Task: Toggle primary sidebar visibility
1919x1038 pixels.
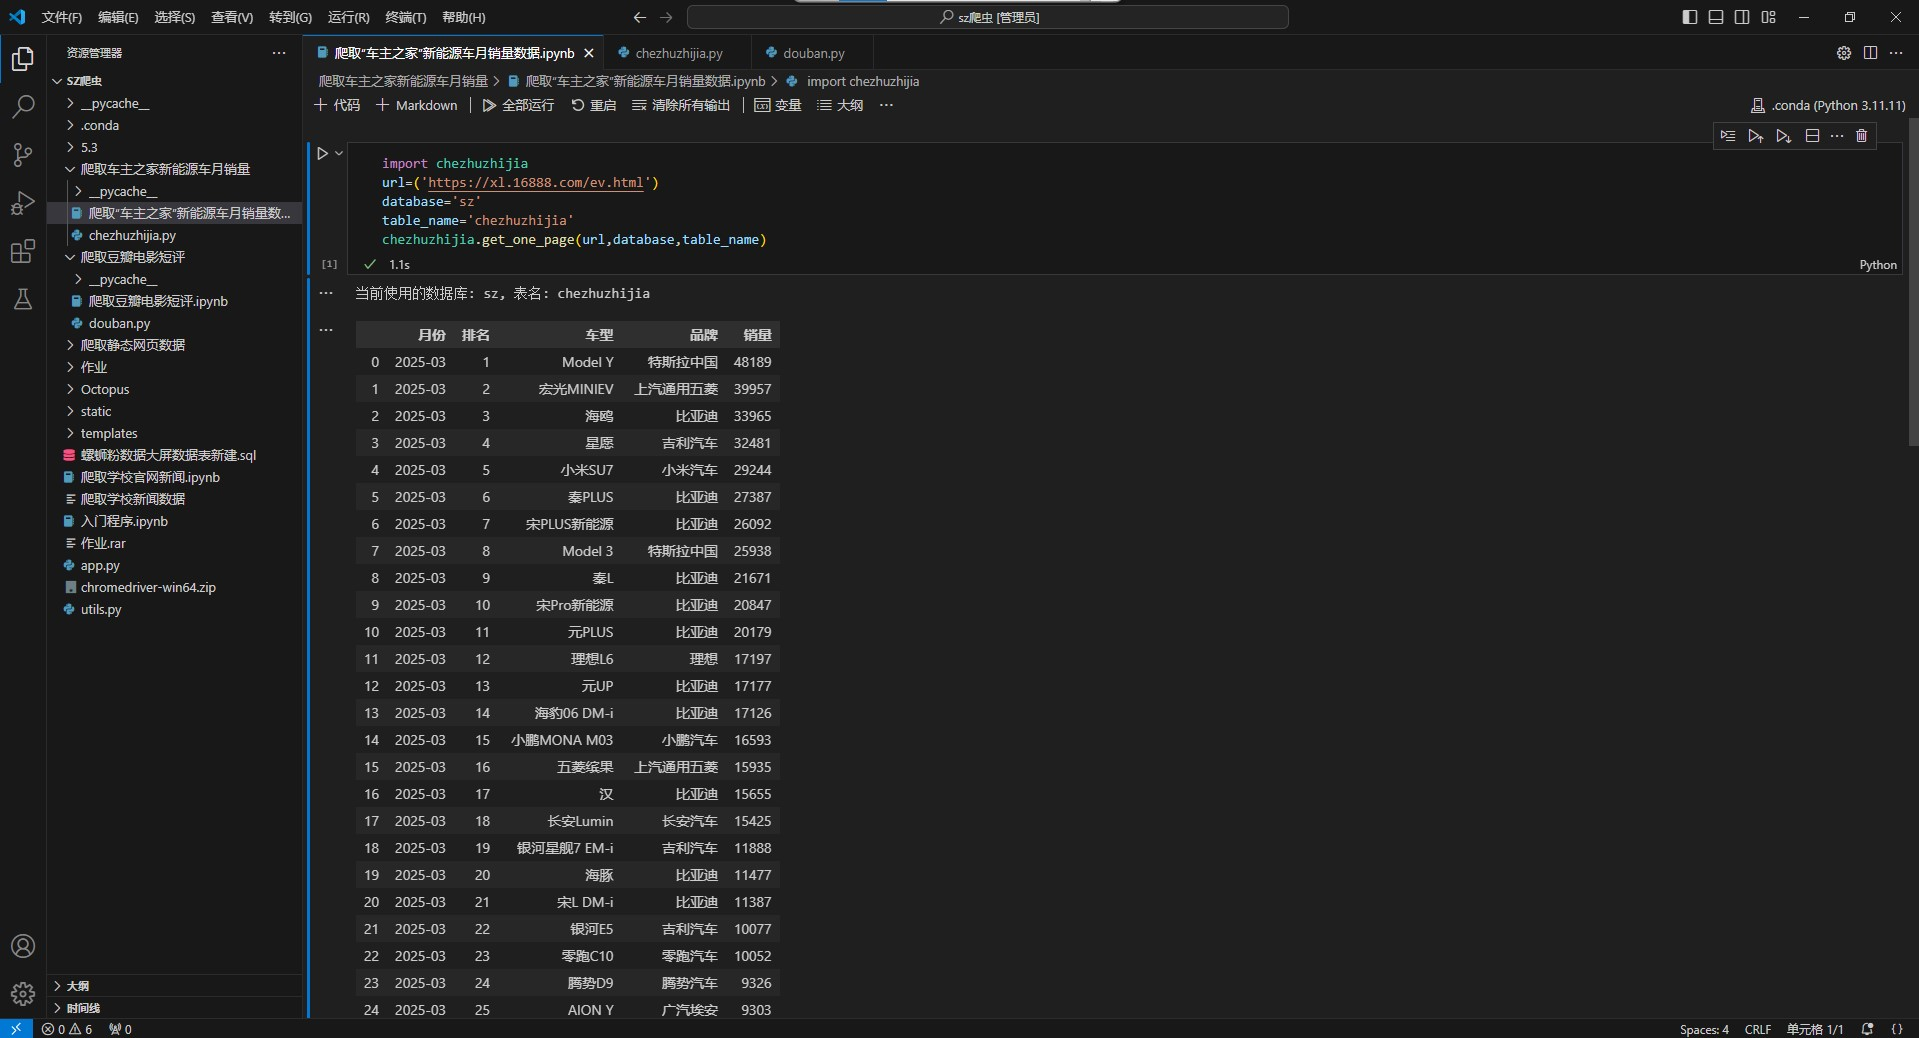Action: tap(1690, 17)
